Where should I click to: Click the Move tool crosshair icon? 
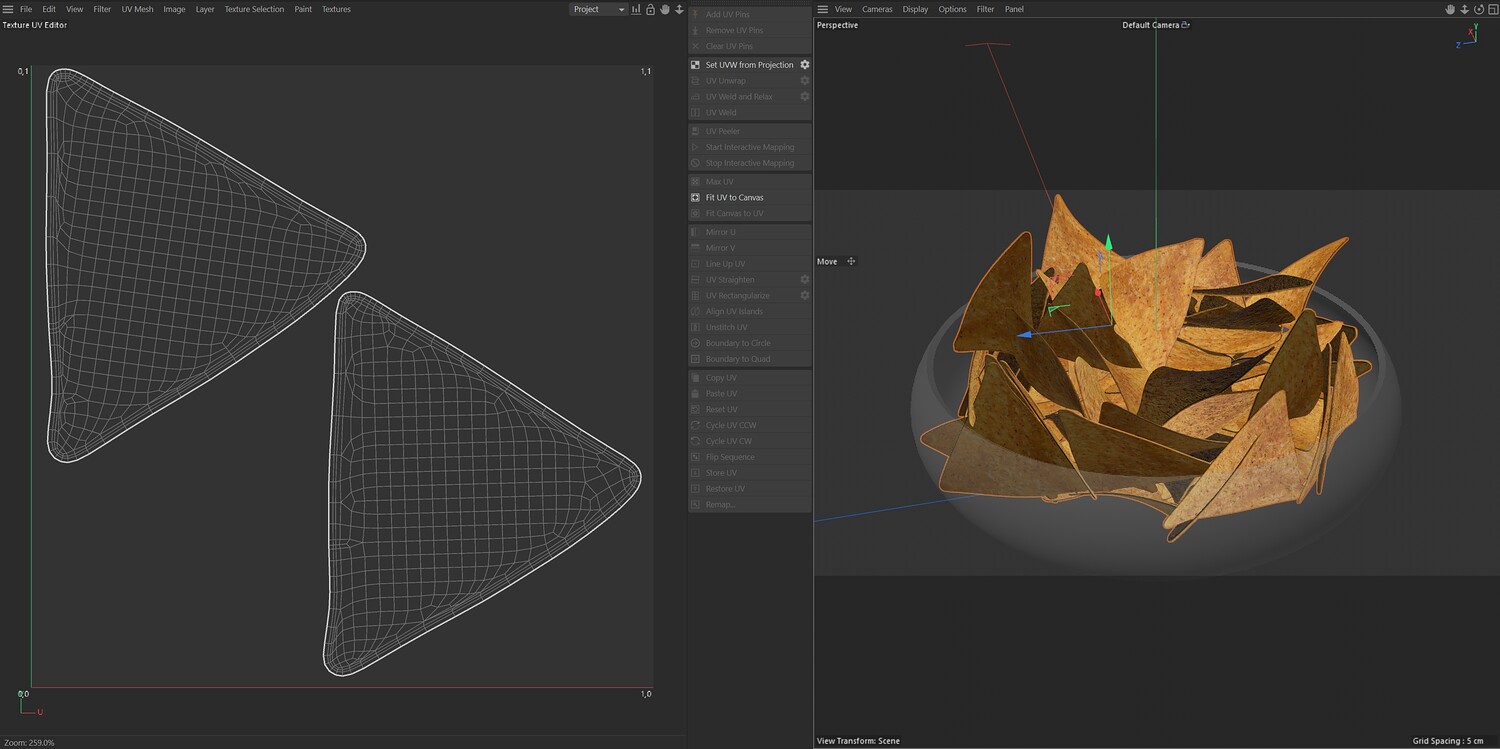point(851,262)
